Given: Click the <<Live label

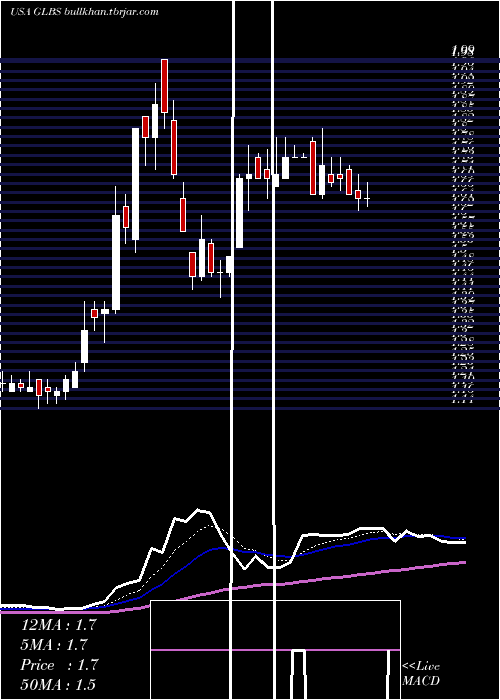Looking at the screenshot, I should pos(421,666).
